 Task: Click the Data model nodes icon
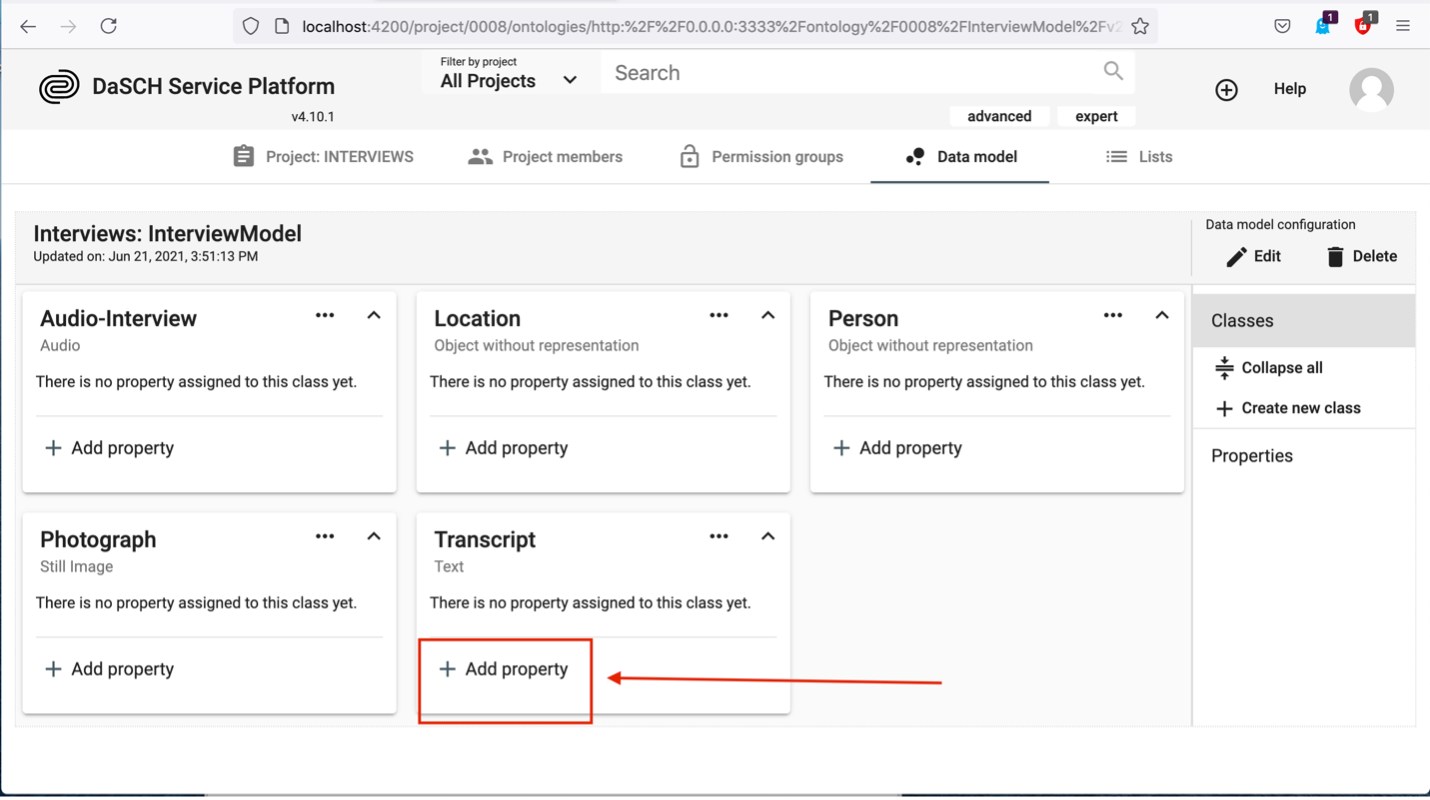[914, 156]
